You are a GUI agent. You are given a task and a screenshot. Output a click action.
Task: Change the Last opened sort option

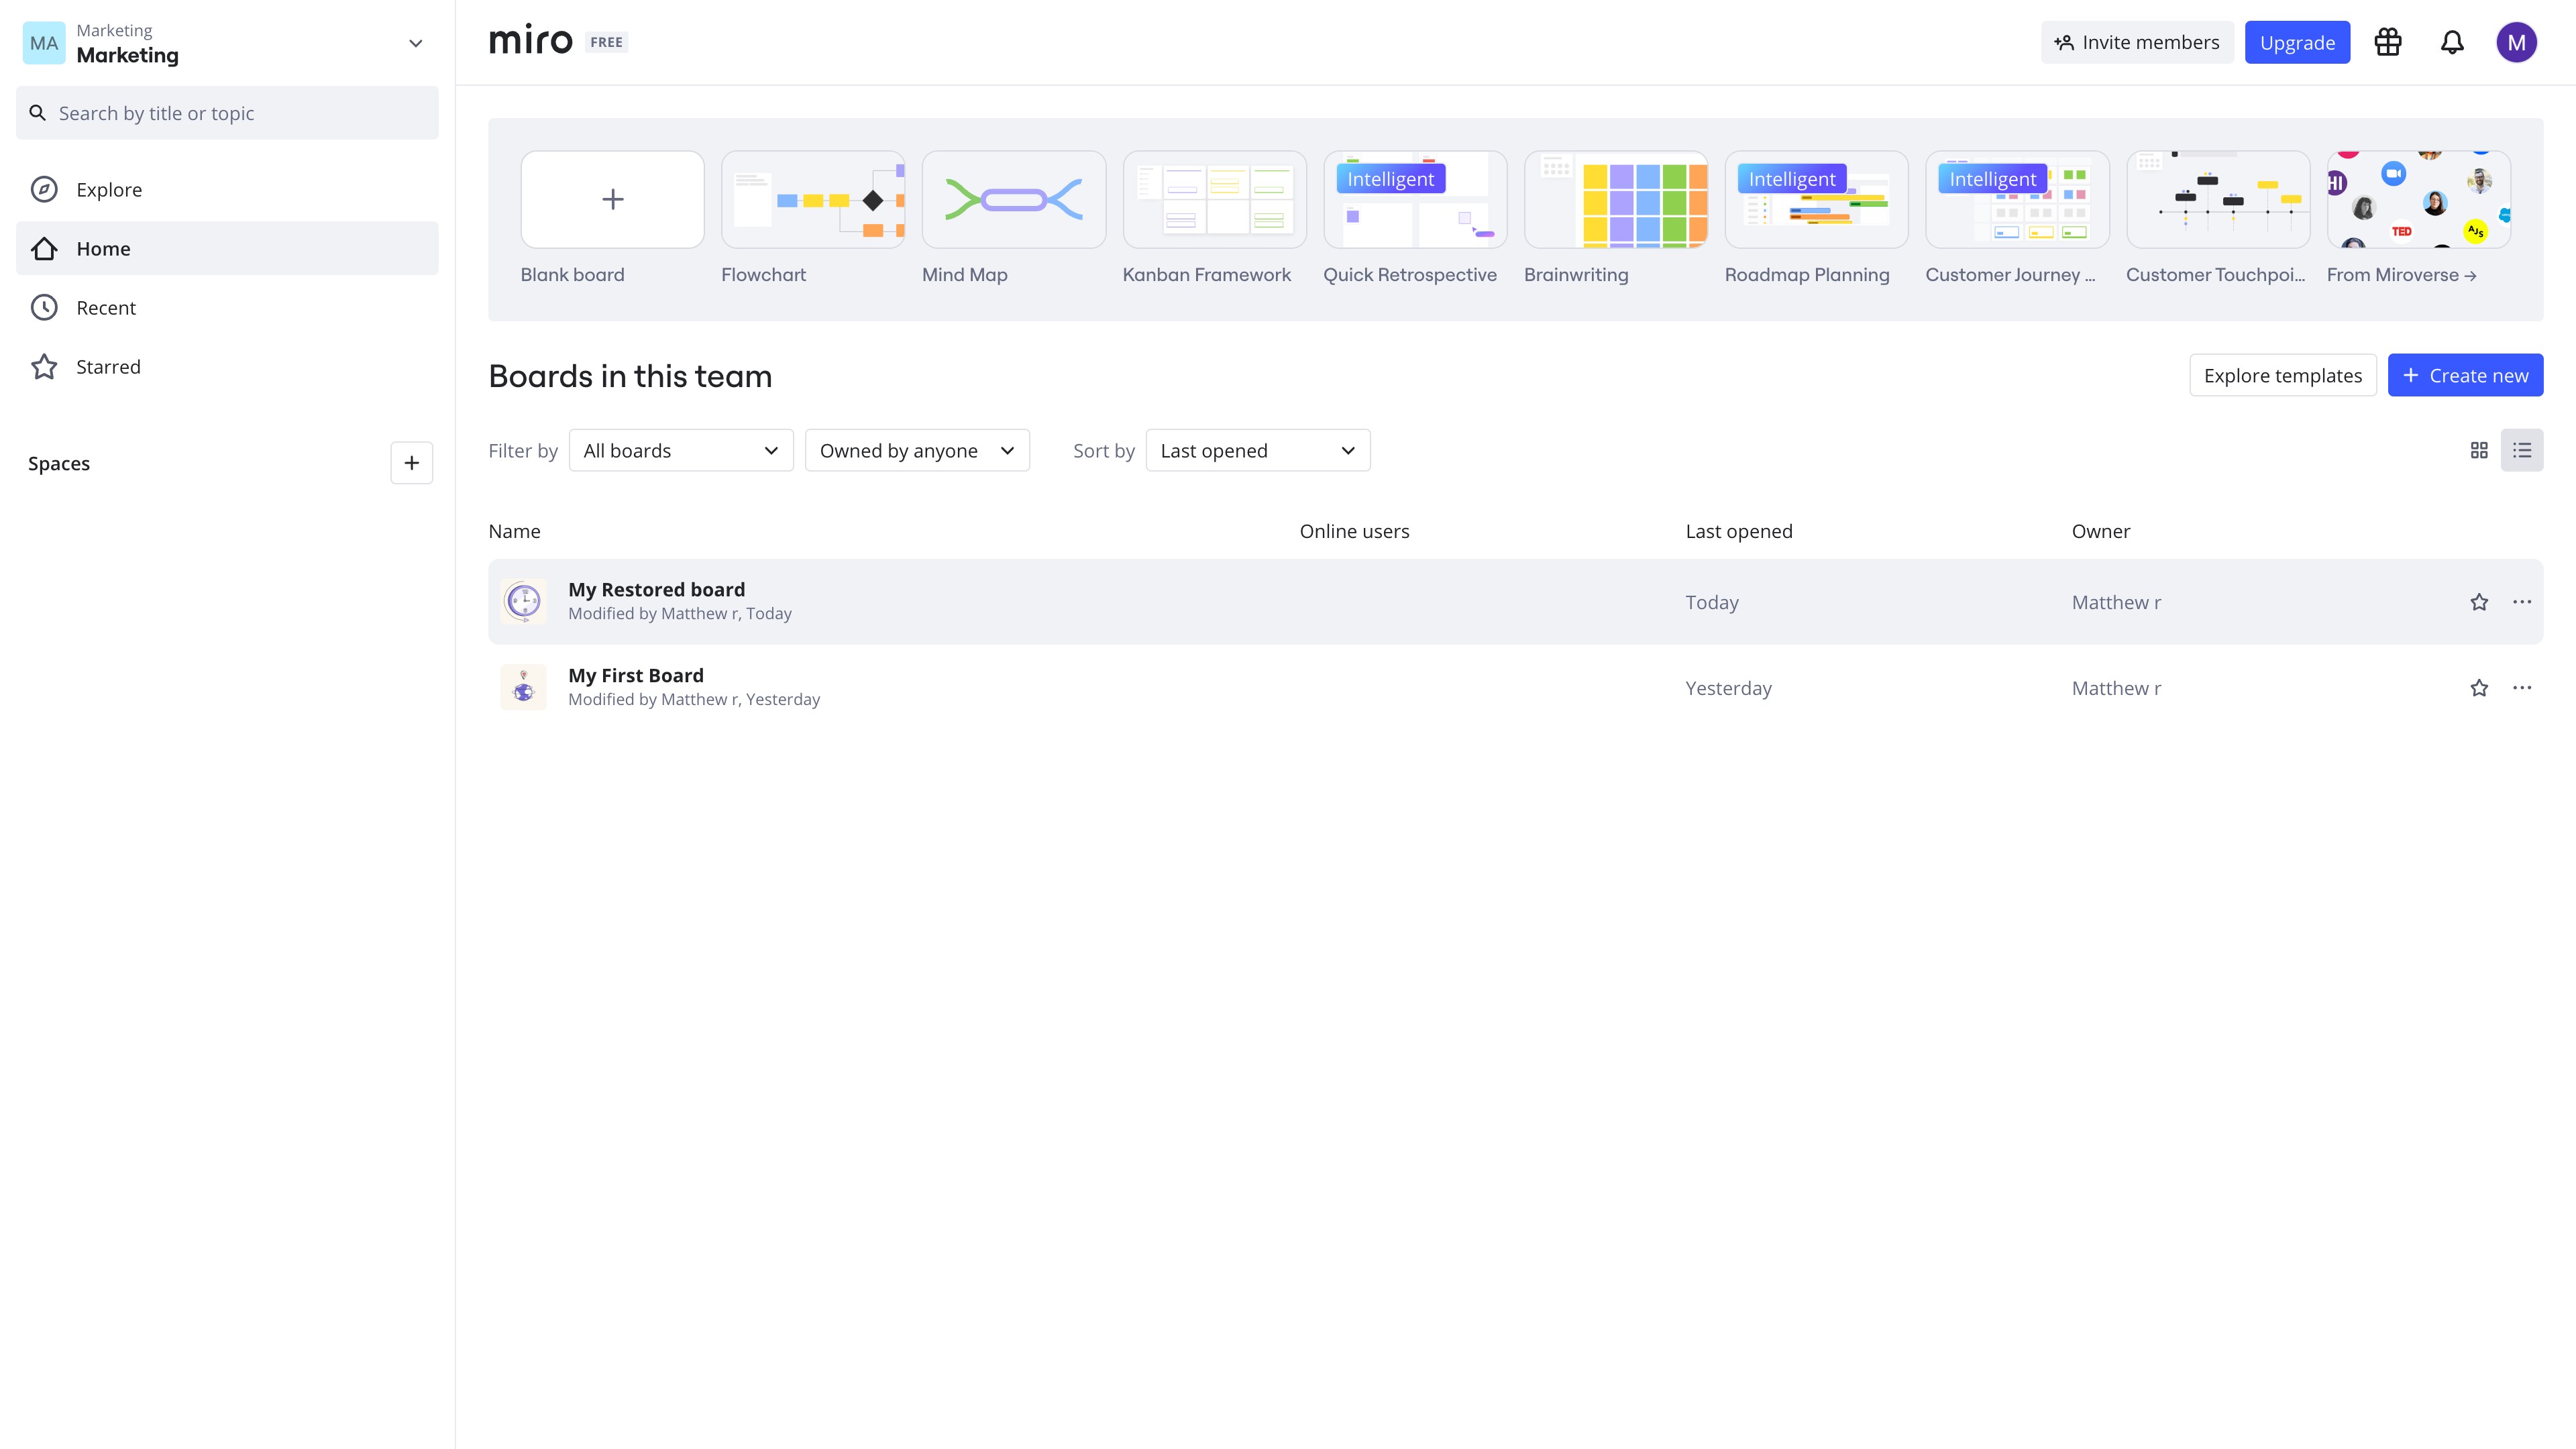pyautogui.click(x=1258, y=450)
